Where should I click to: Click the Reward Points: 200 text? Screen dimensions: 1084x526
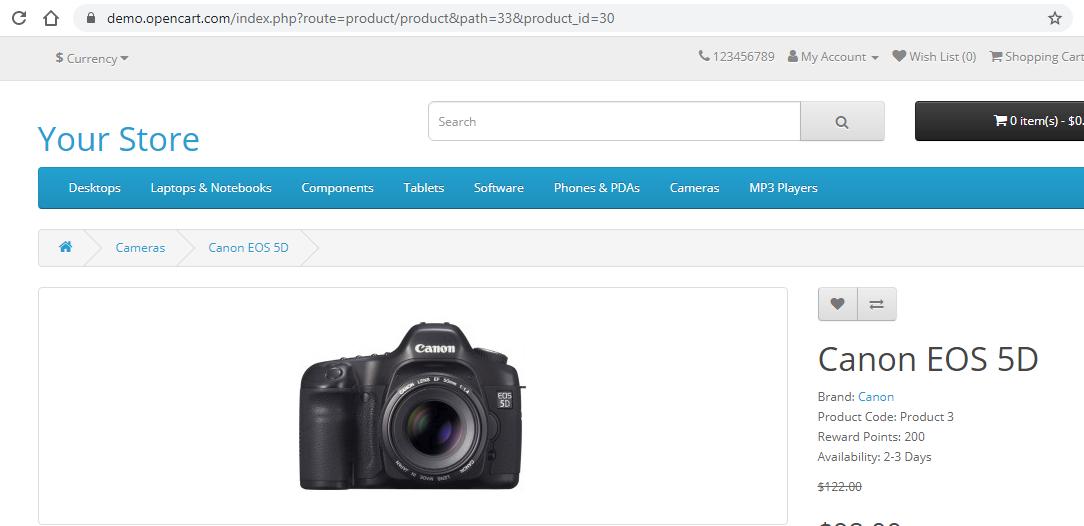tap(871, 437)
